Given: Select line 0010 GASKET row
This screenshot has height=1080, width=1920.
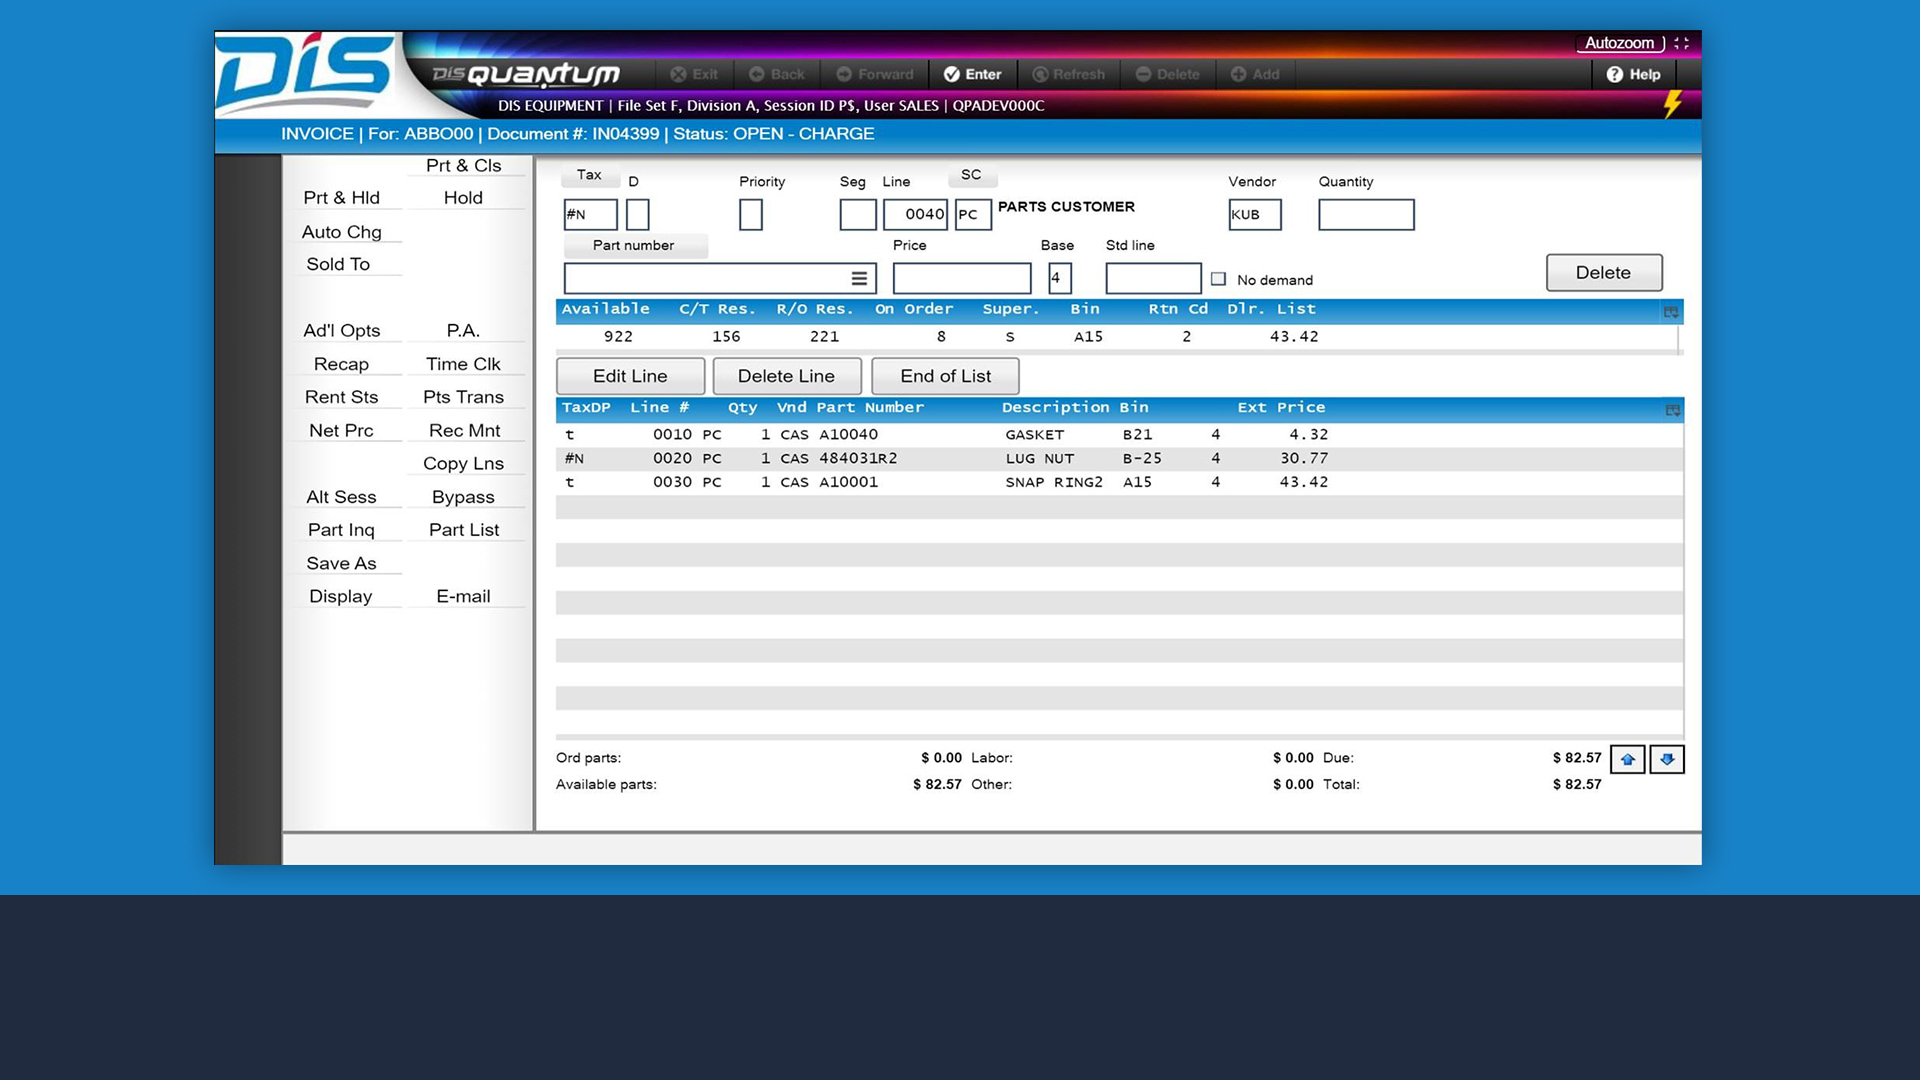Looking at the screenshot, I should tap(1118, 435).
